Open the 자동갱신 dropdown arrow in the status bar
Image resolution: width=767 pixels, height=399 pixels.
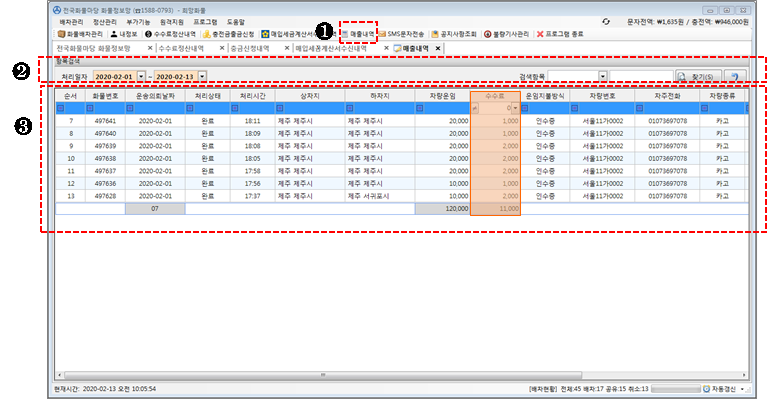tap(742, 389)
